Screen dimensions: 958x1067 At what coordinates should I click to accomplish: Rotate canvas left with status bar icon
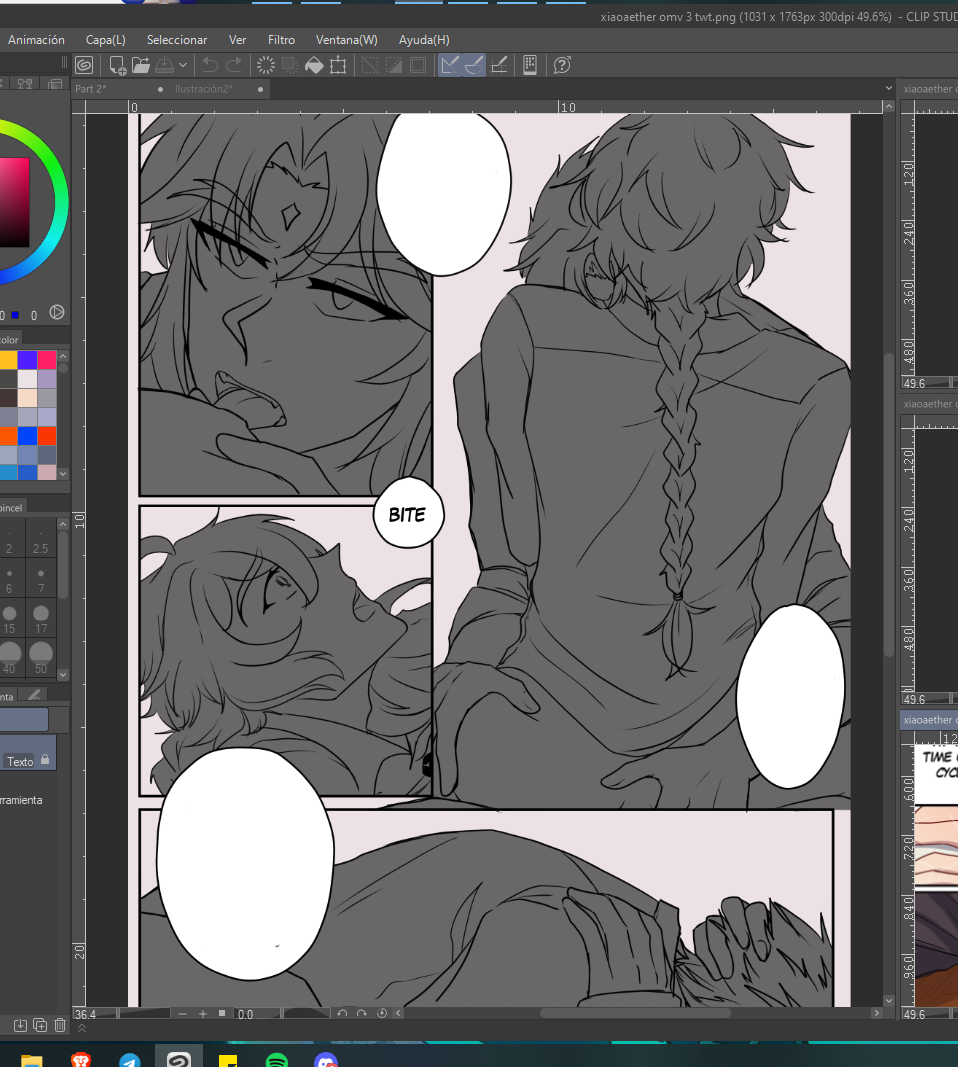pos(342,1013)
